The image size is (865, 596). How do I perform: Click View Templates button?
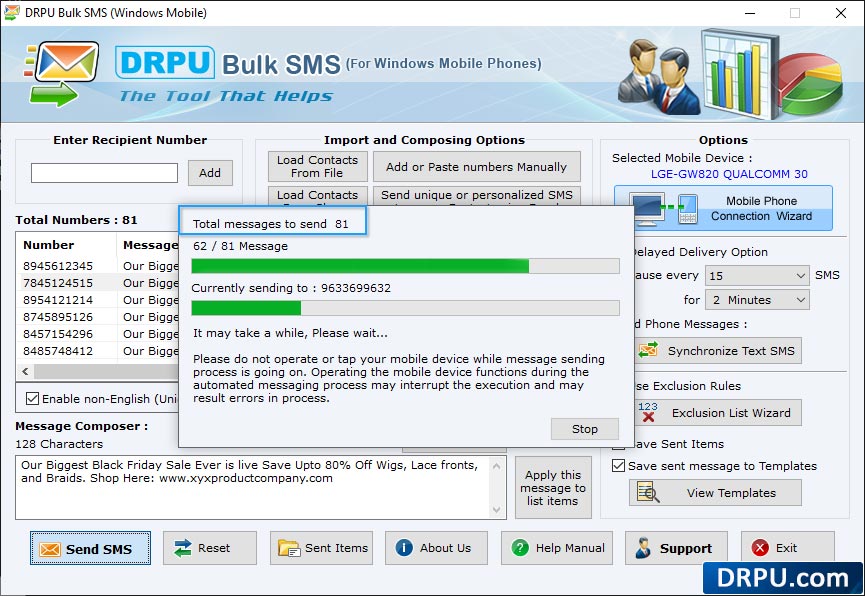(715, 492)
